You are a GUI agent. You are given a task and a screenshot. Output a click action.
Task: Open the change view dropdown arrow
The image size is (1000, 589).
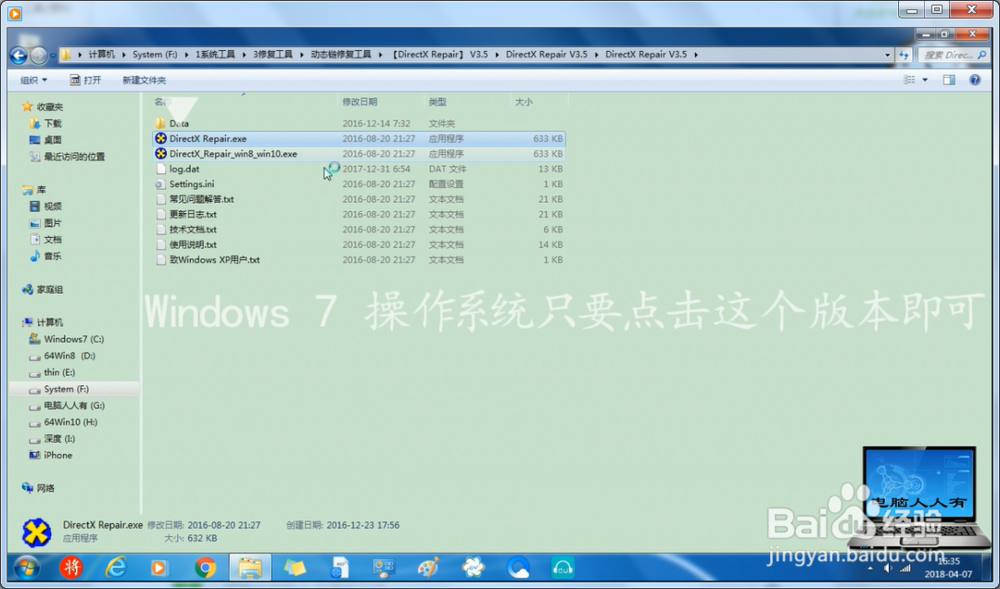click(925, 80)
